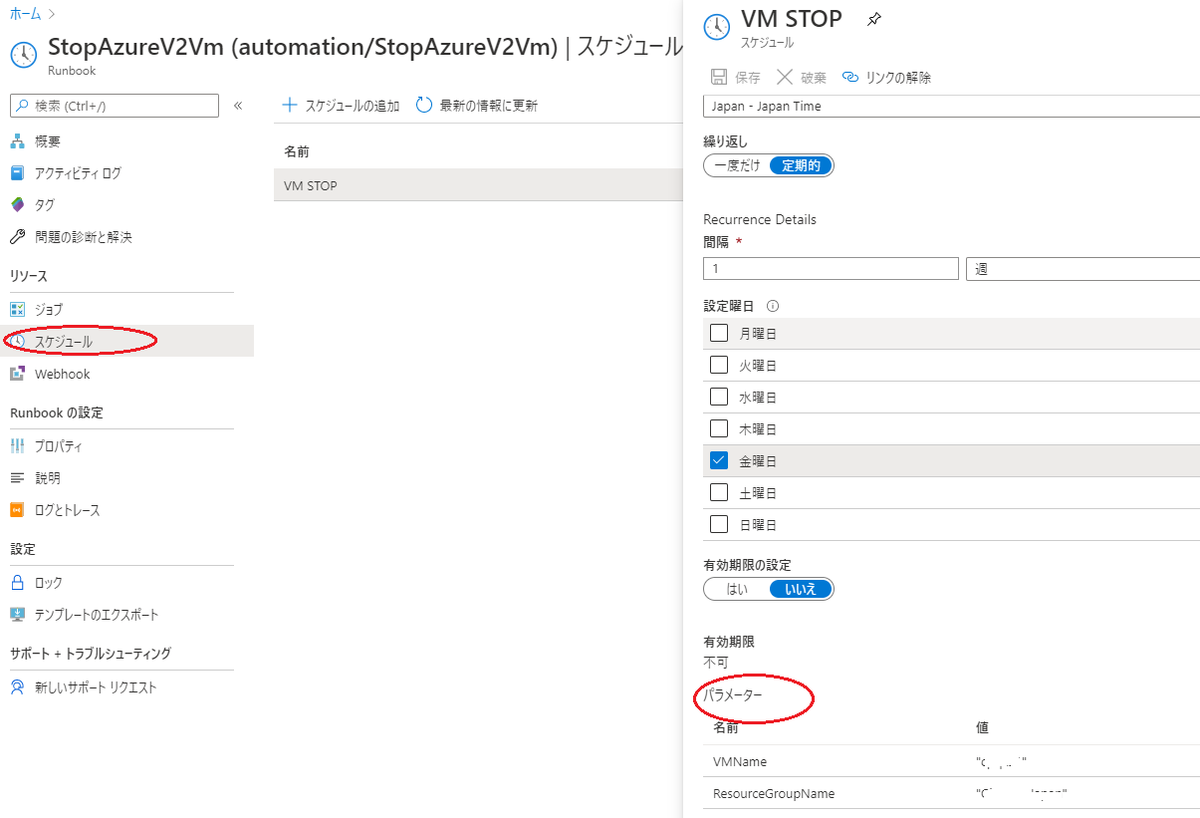Image resolution: width=1200 pixels, height=818 pixels.
Task: Sort by the 名前 column header
Action: click(296, 152)
